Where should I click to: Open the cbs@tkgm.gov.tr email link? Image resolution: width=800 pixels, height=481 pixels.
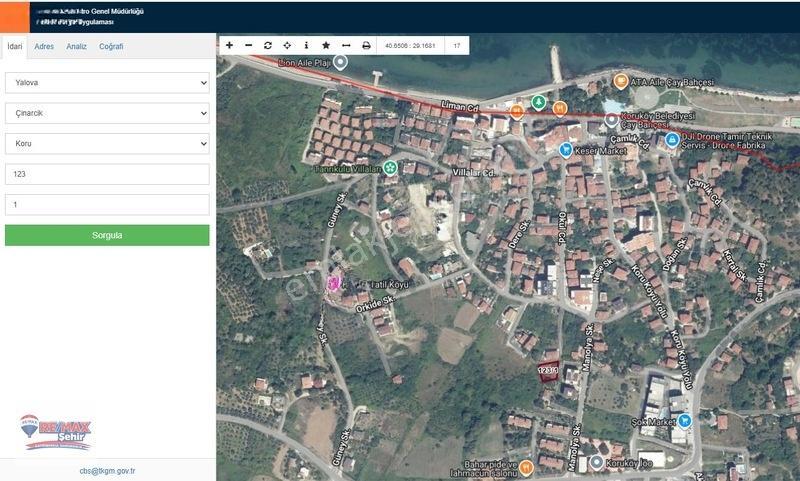click(107, 471)
